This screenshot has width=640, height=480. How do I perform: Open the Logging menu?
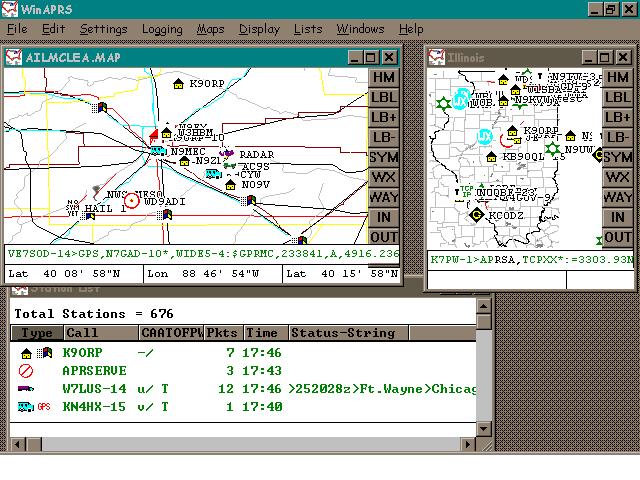point(162,29)
